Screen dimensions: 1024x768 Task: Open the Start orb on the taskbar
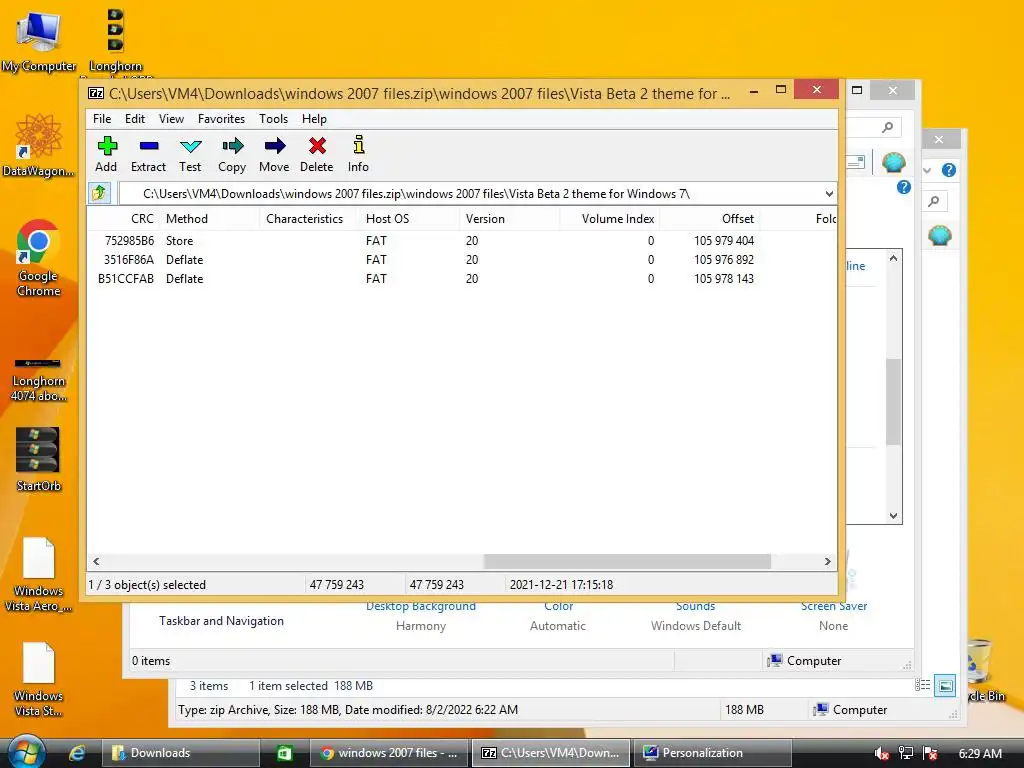(x=25, y=752)
